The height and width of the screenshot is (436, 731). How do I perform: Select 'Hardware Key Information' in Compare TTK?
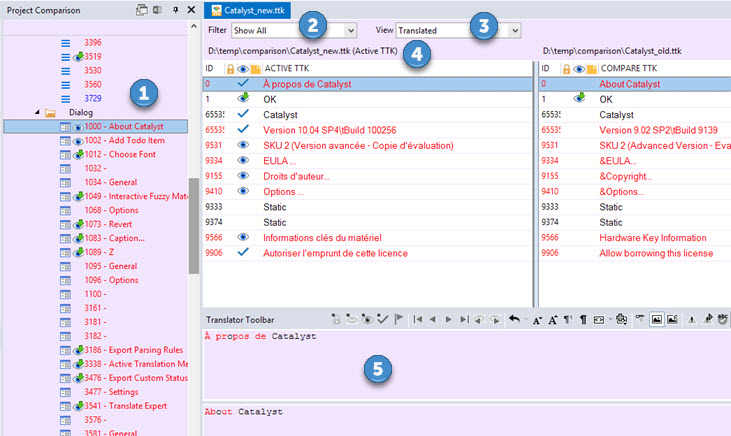pos(653,238)
